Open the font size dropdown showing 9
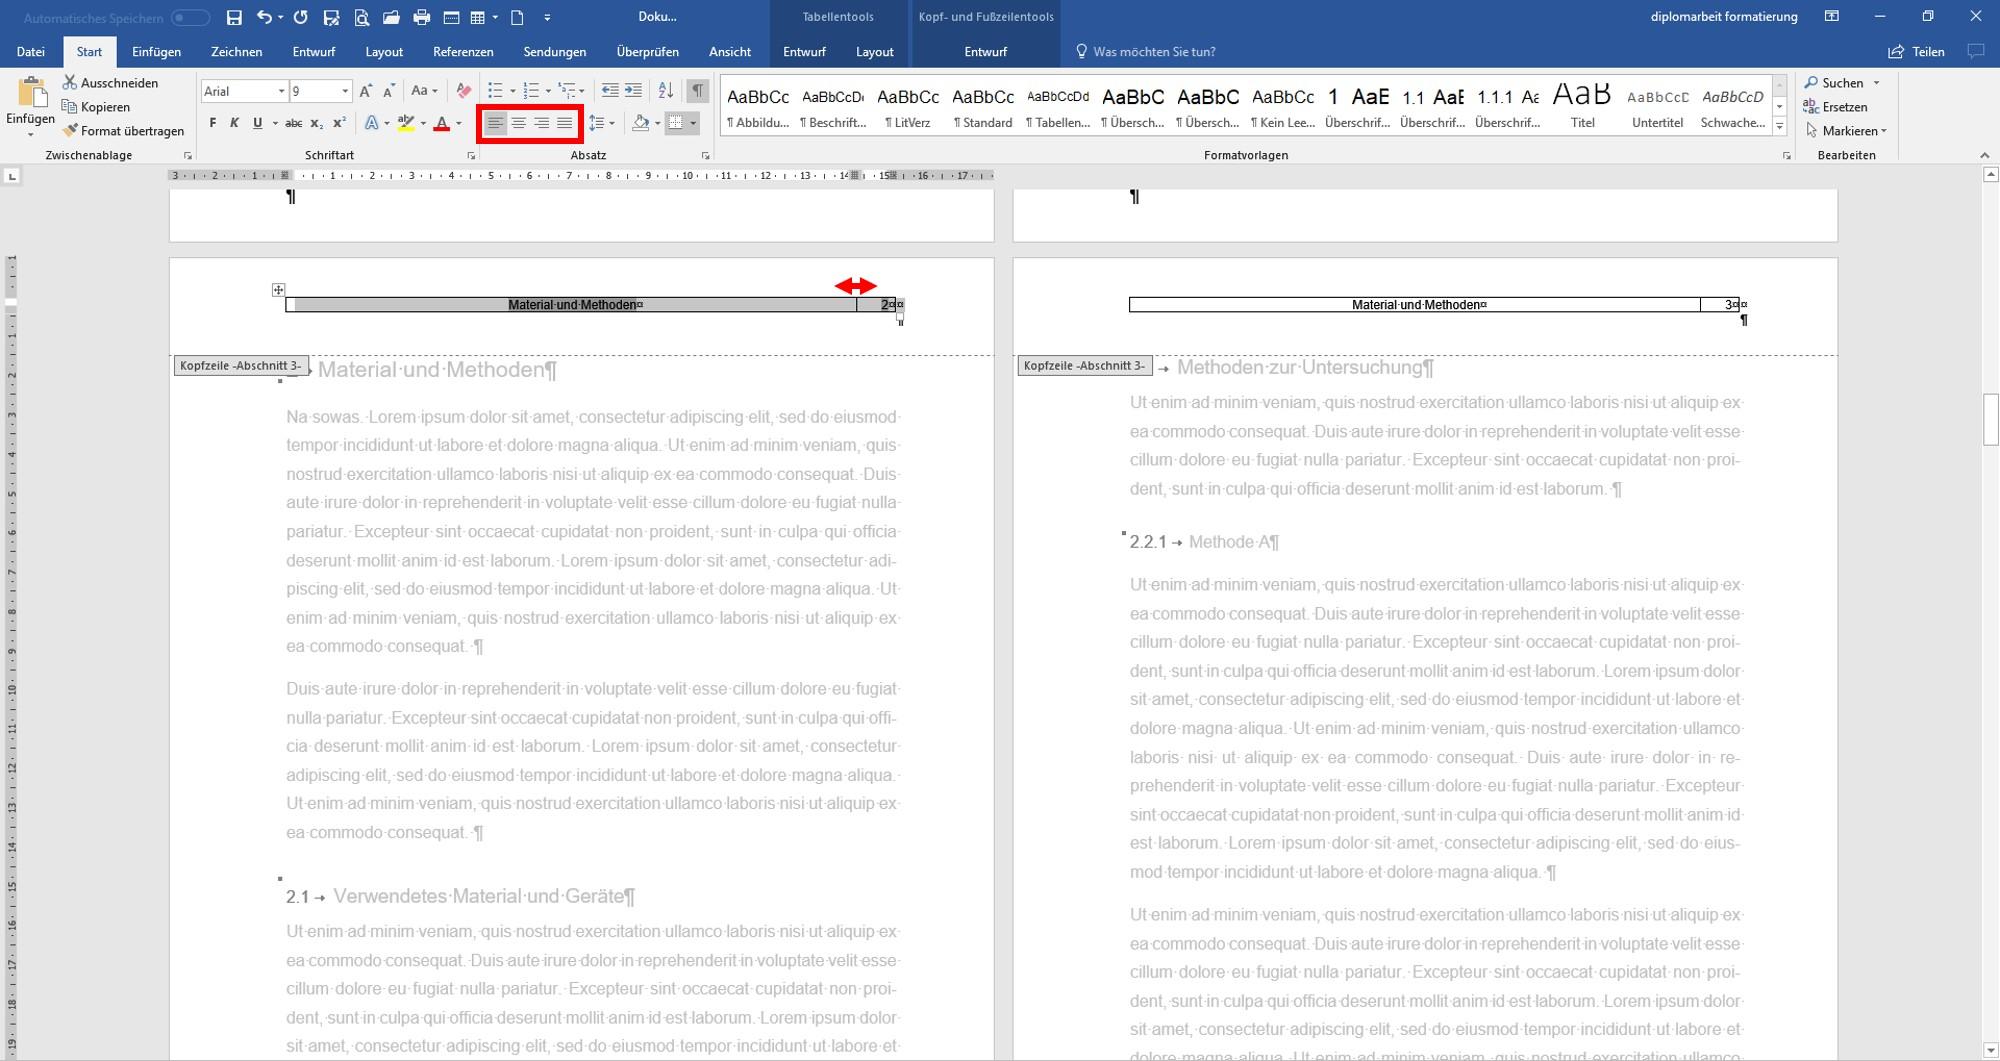This screenshot has height=1061, width=2000. pos(345,91)
